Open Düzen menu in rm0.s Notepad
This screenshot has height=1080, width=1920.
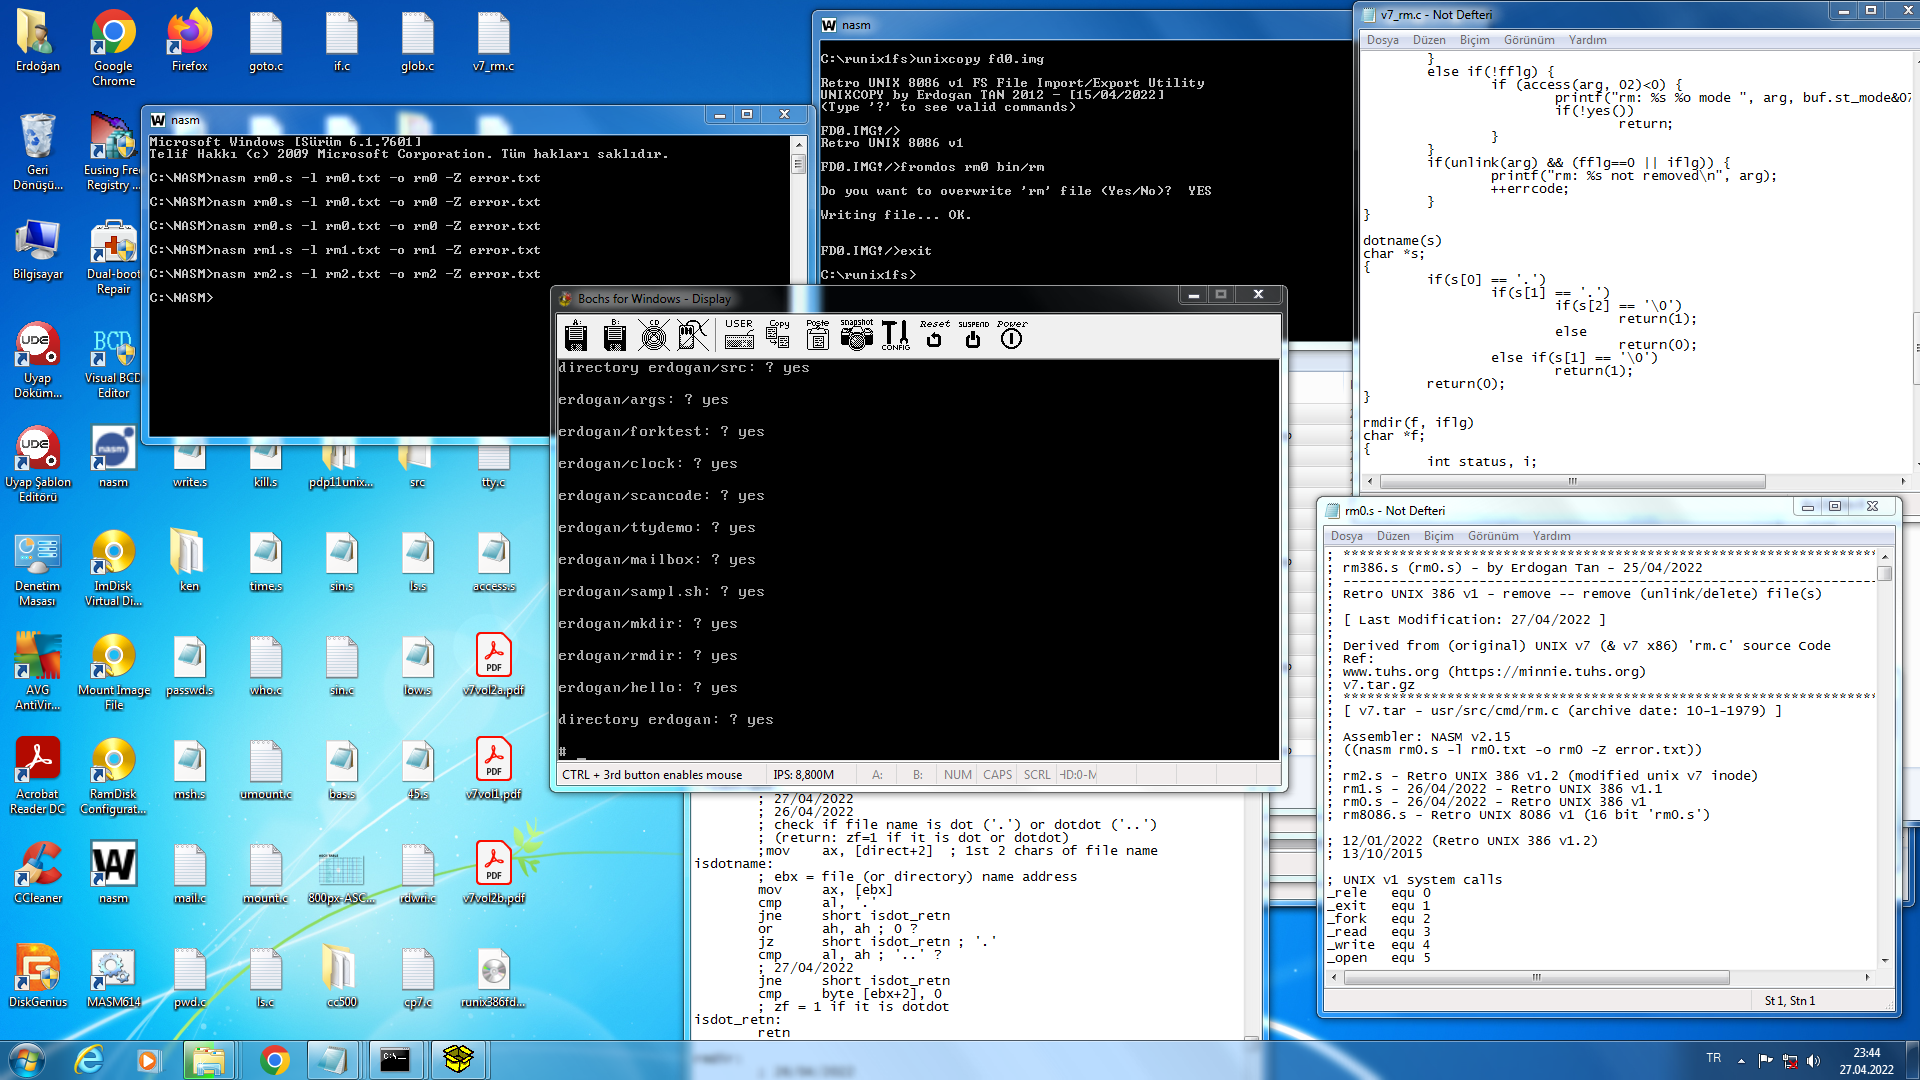point(1392,536)
